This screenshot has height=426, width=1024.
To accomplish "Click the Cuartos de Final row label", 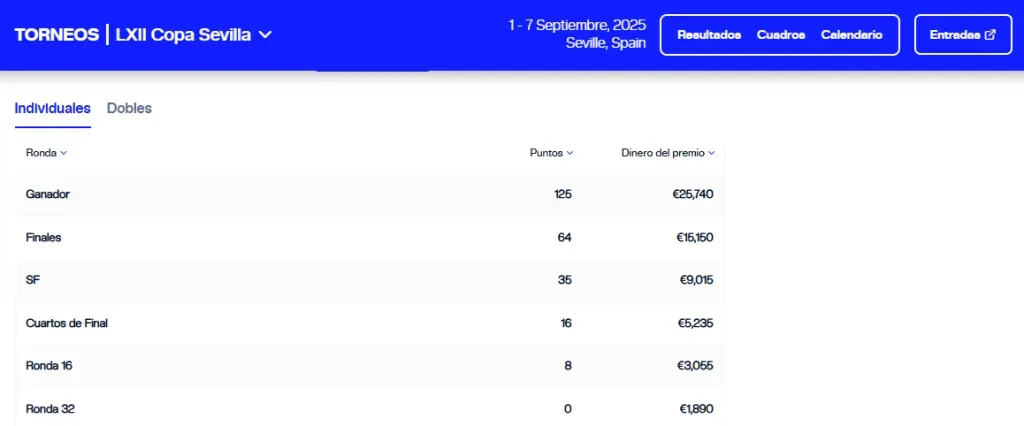I will point(66,323).
